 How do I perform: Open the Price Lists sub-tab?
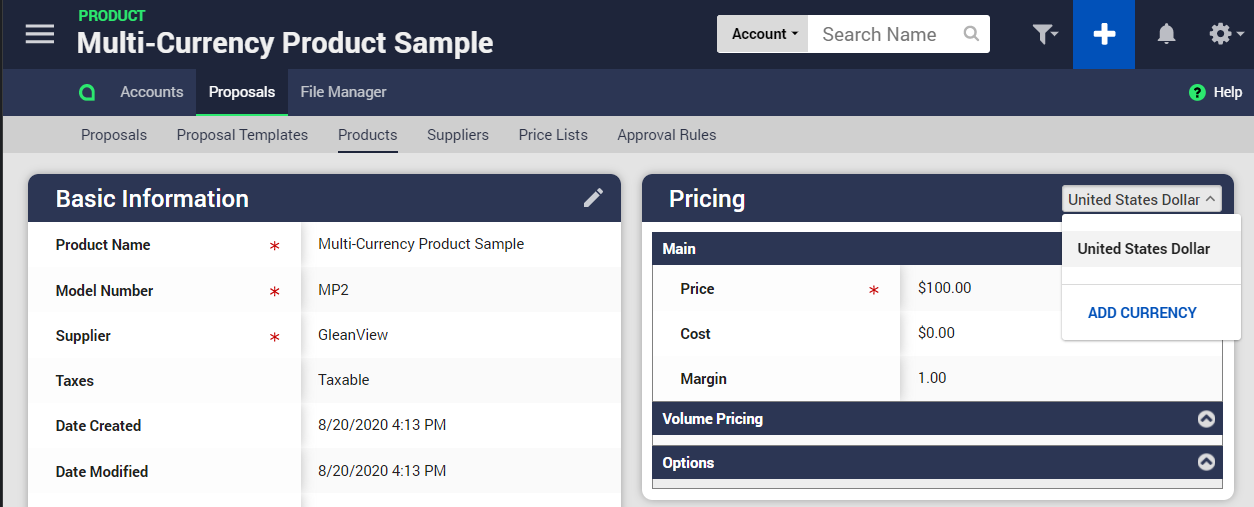pyautogui.click(x=553, y=135)
